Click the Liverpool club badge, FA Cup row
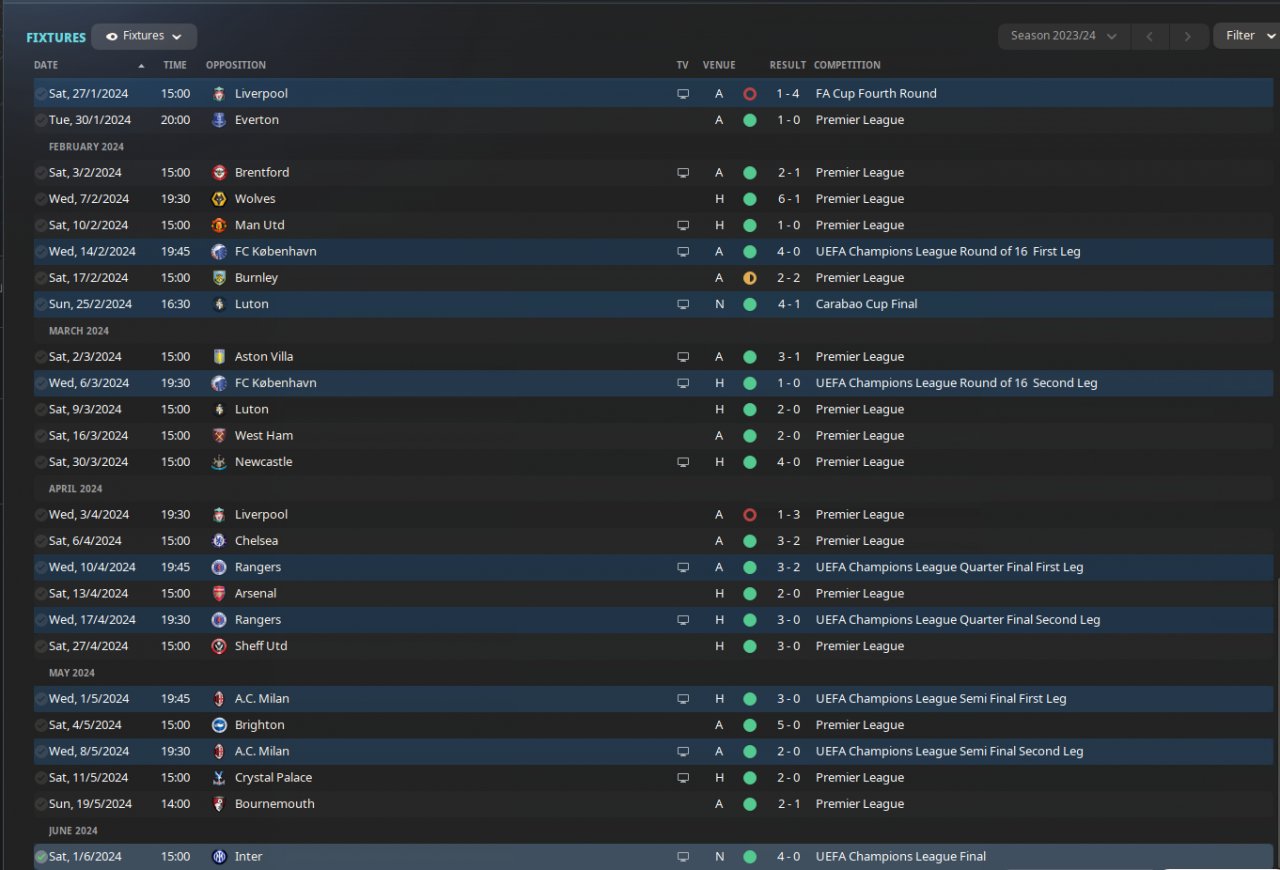 219,94
